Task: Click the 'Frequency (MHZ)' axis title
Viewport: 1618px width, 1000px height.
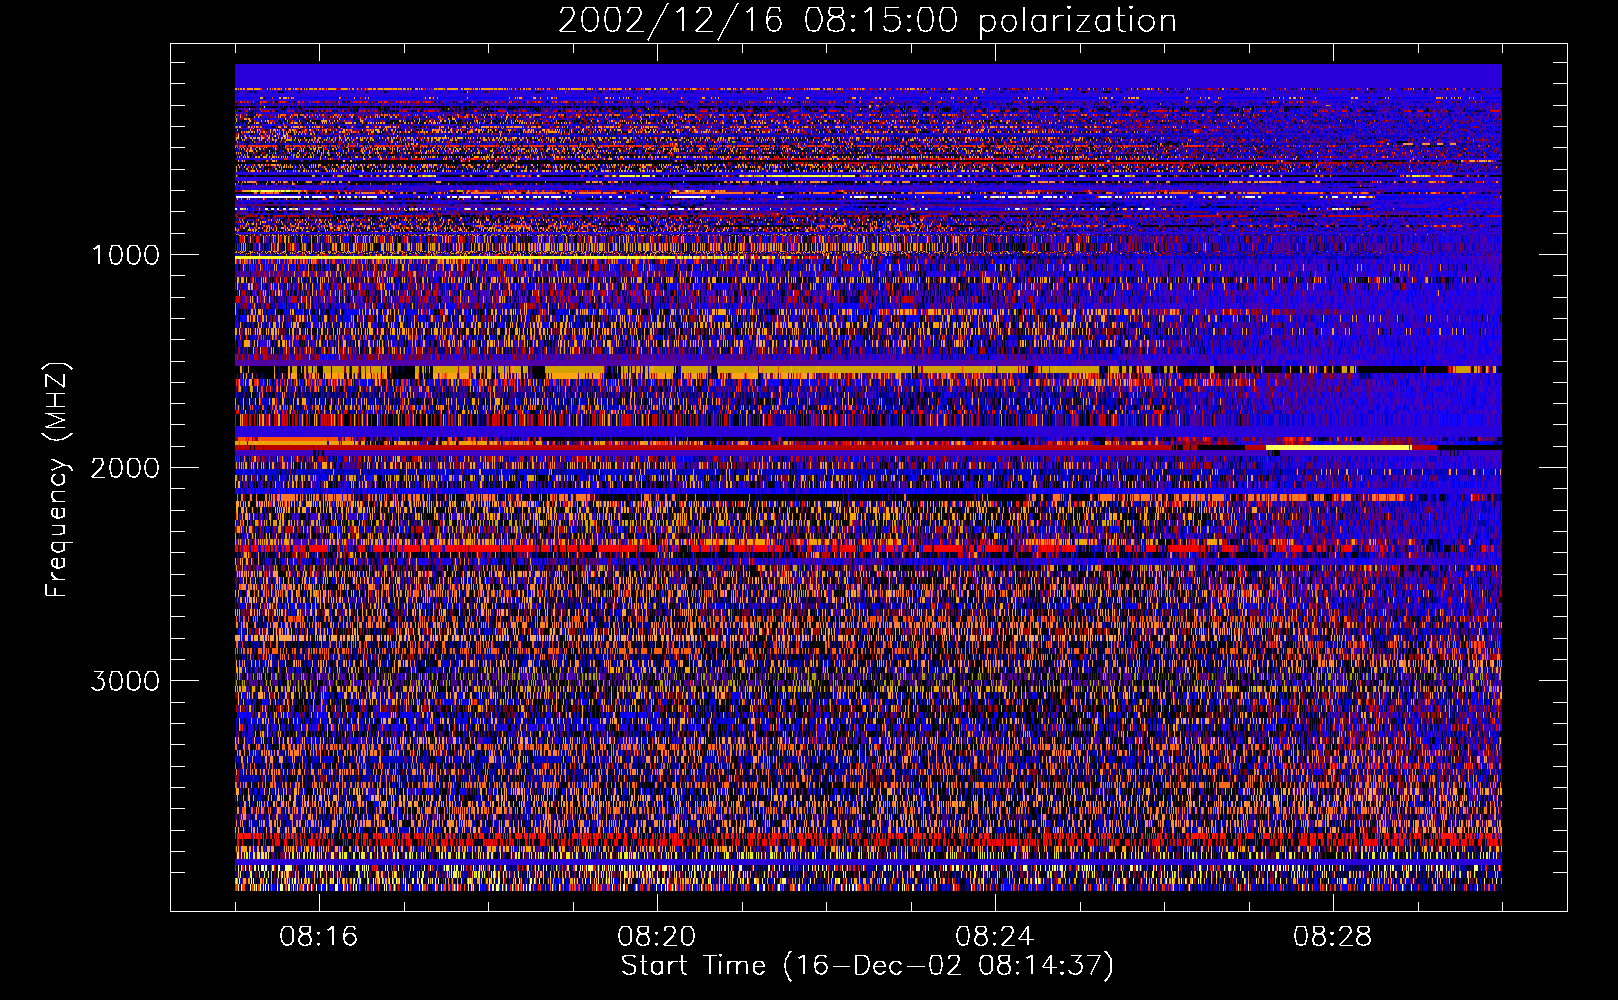Action: tap(58, 479)
